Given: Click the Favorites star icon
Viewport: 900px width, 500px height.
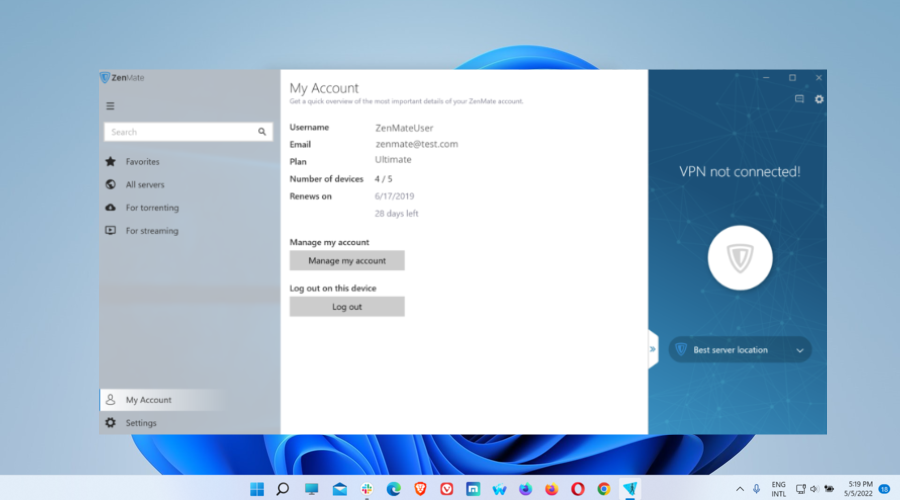Looking at the screenshot, I should 111,161.
